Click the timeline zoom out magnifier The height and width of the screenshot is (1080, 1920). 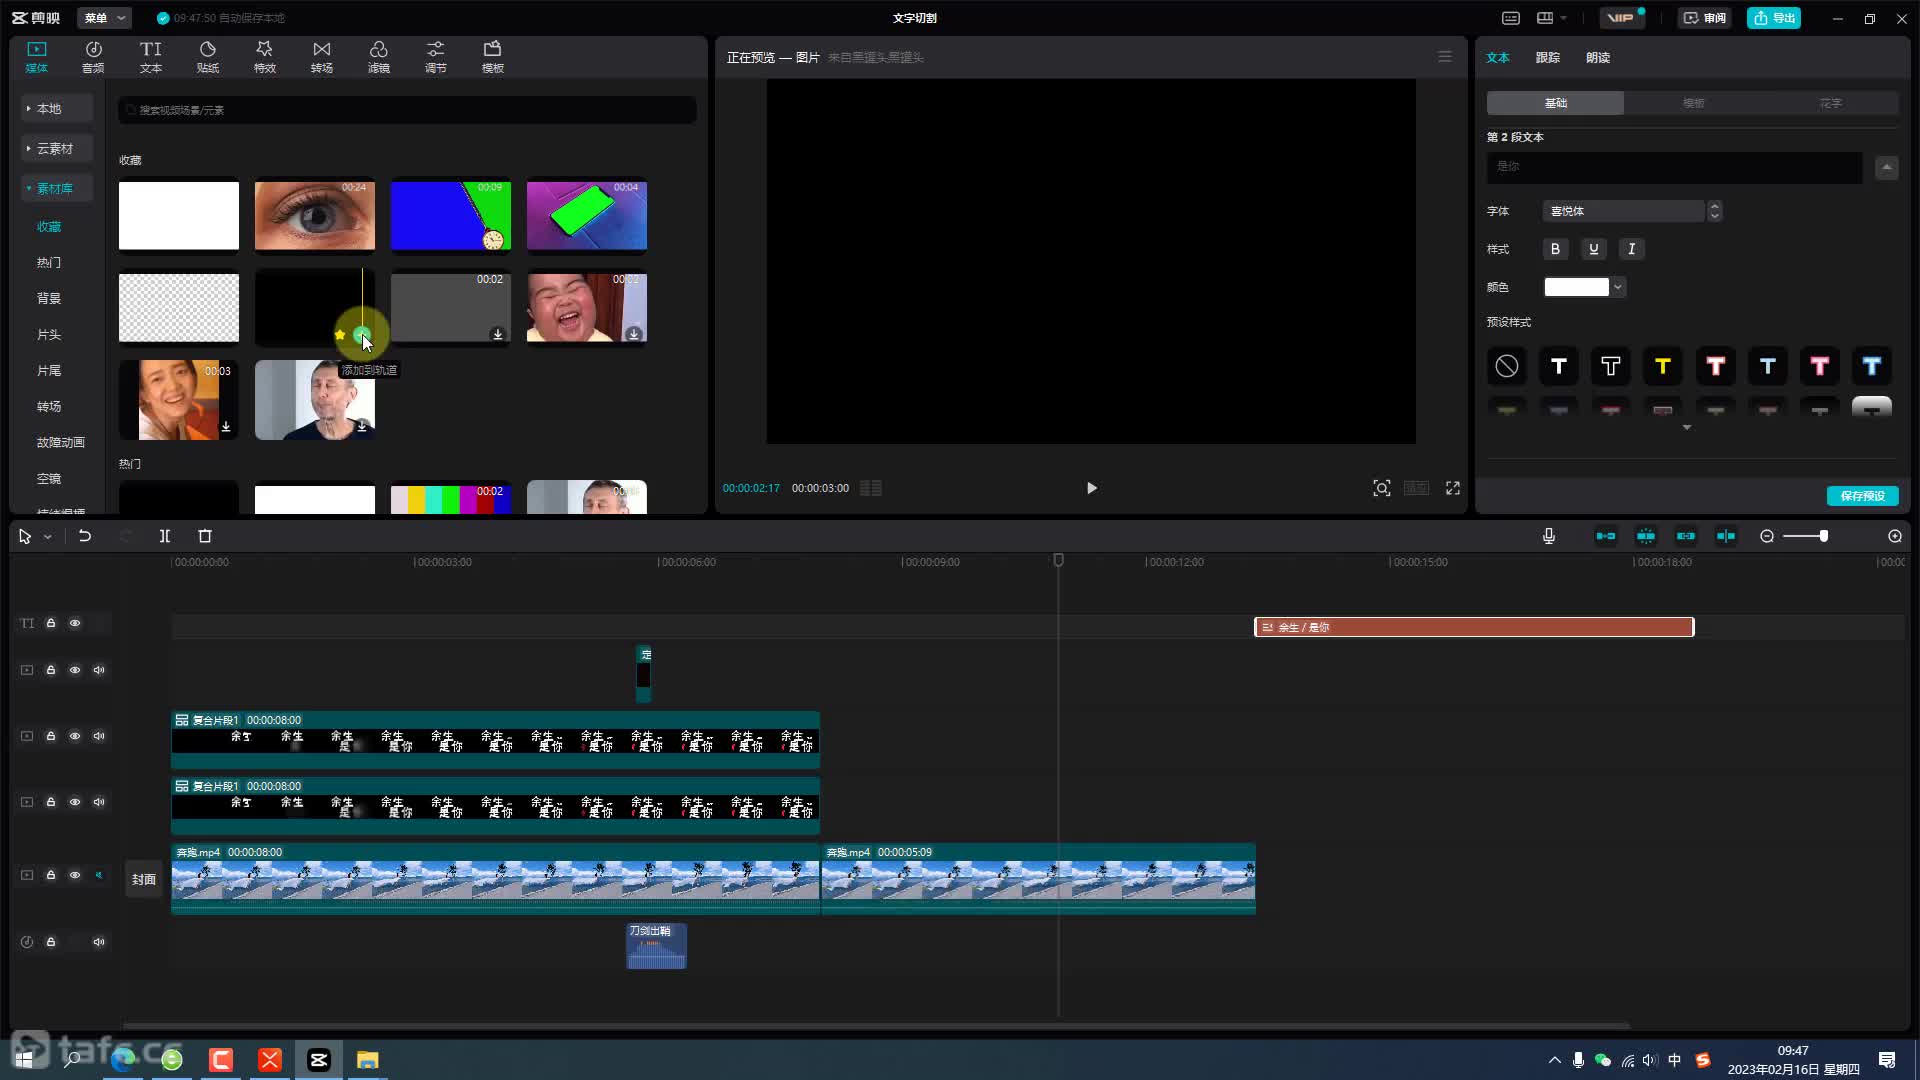tap(1767, 536)
